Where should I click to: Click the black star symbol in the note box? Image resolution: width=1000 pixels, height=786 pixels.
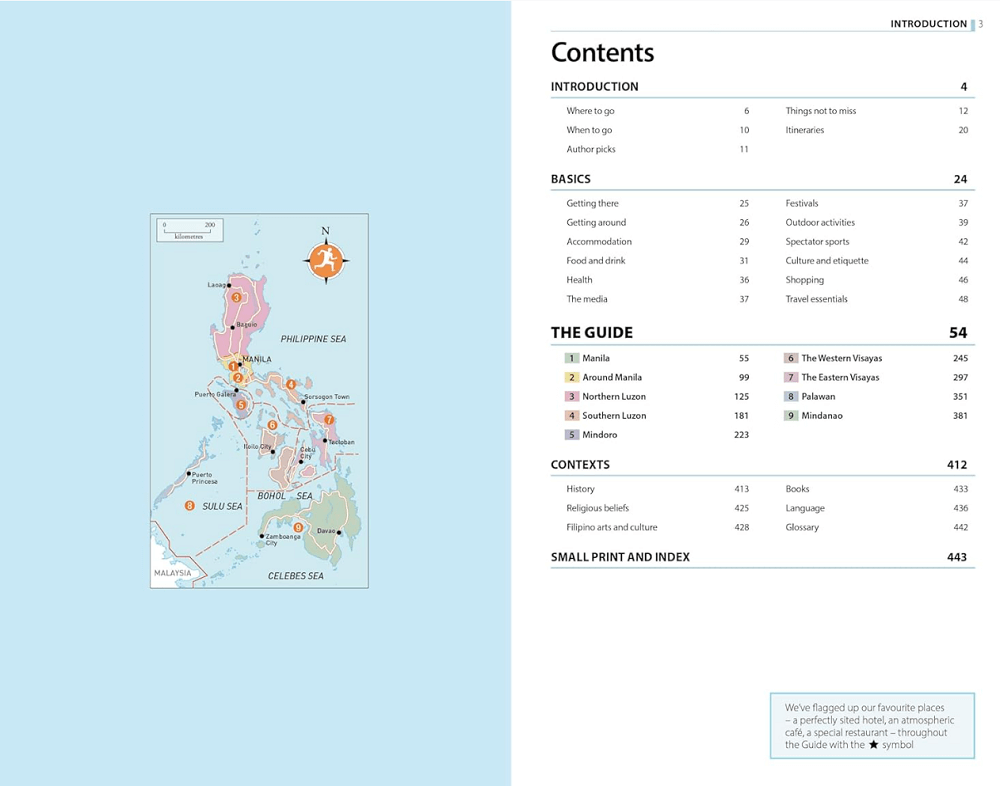(x=873, y=745)
